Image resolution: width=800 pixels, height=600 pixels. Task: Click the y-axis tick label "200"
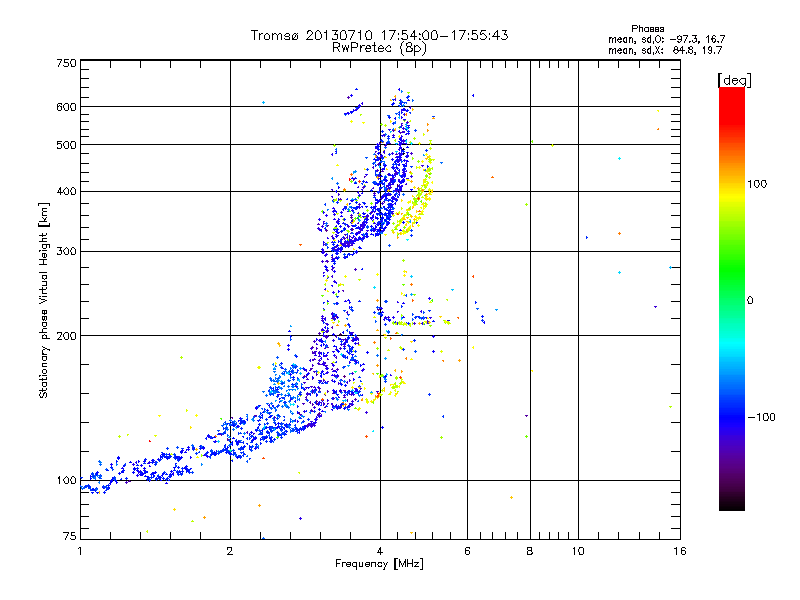coord(66,336)
